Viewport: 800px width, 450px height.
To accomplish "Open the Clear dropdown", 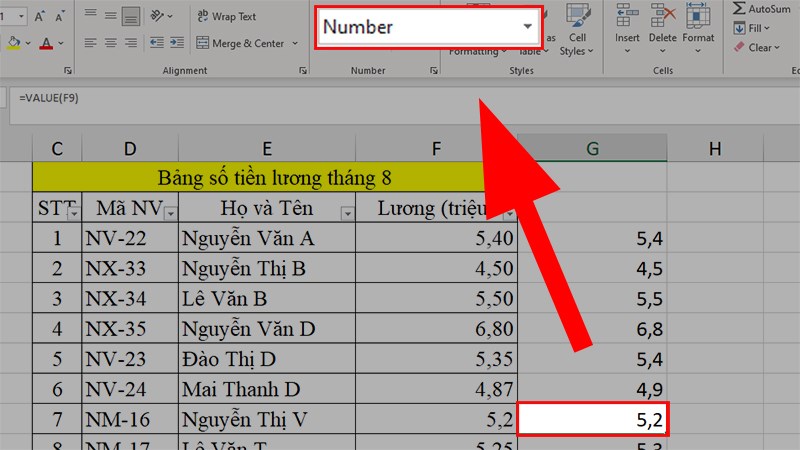I will click(757, 47).
